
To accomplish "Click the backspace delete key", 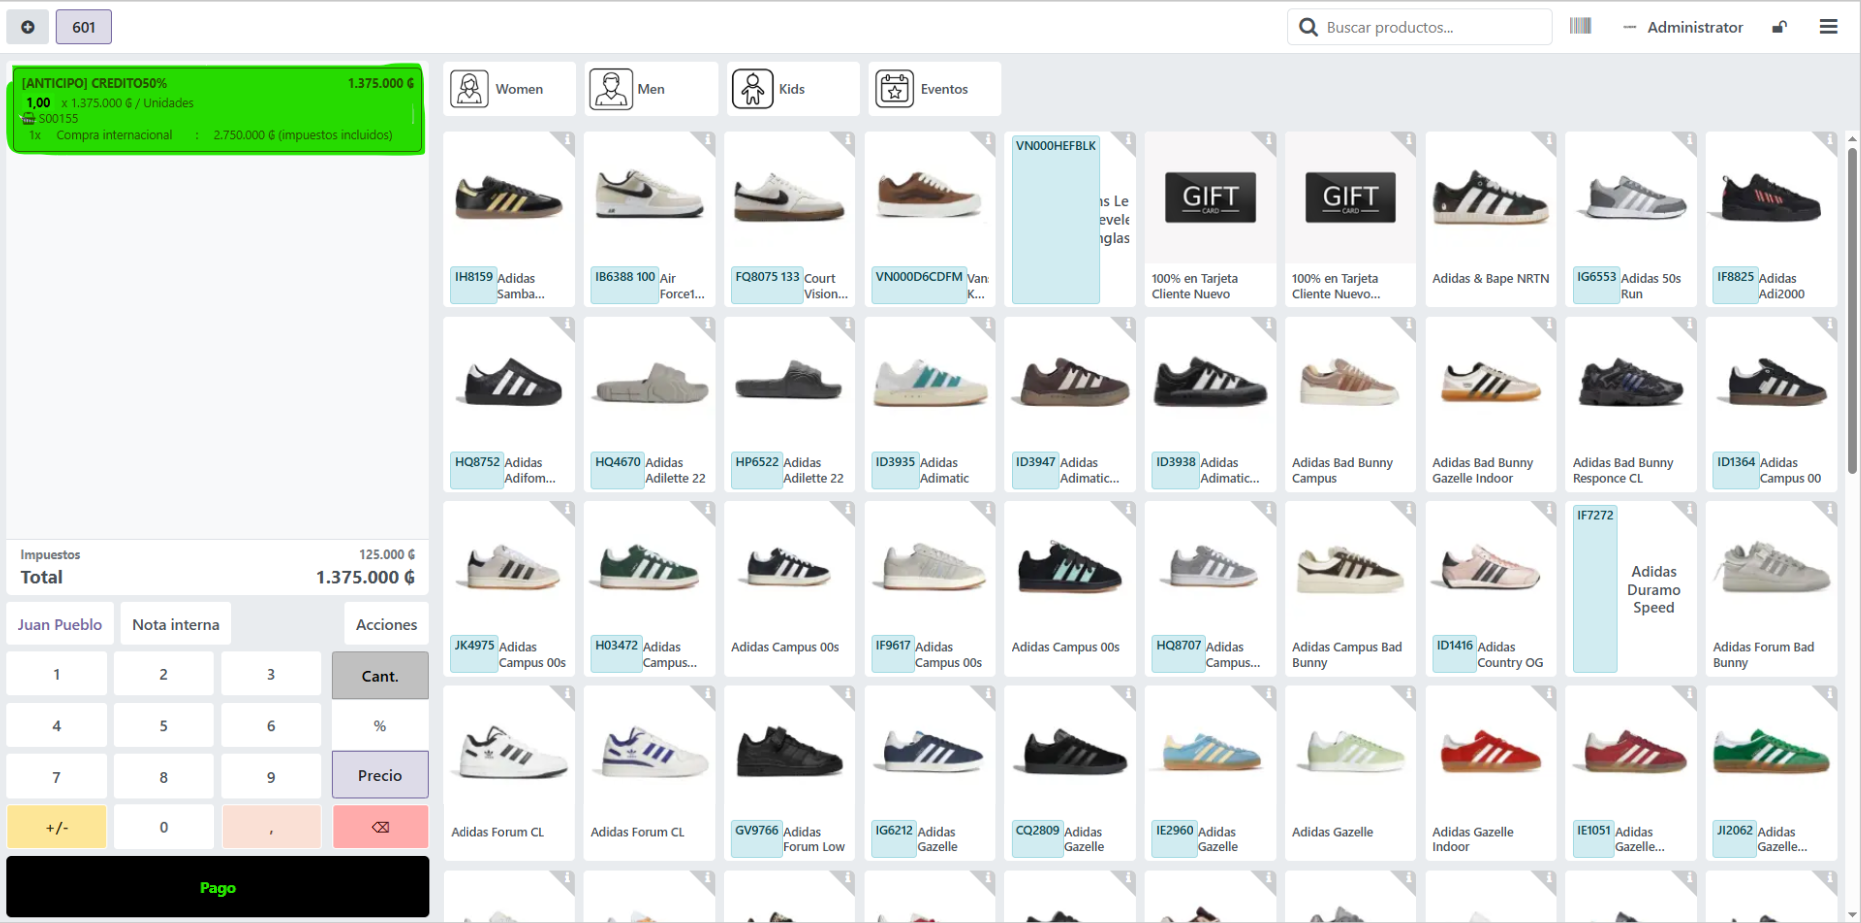I will point(380,827).
